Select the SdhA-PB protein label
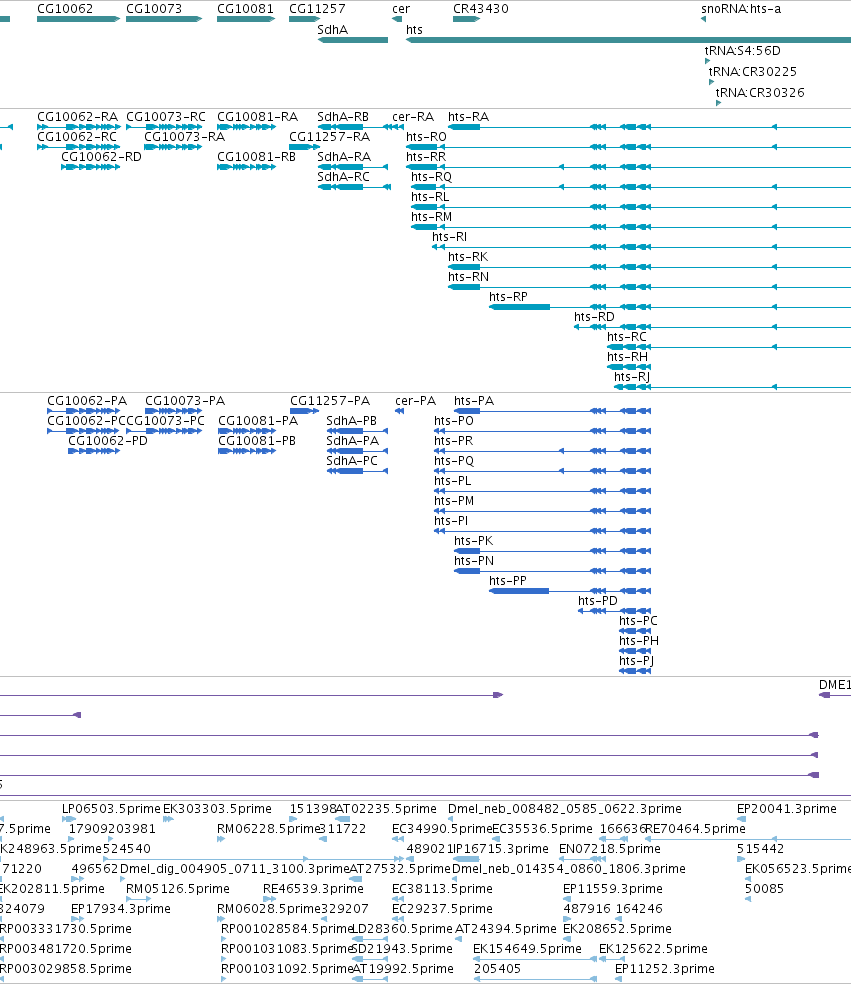The width and height of the screenshot is (851, 984). click(351, 421)
